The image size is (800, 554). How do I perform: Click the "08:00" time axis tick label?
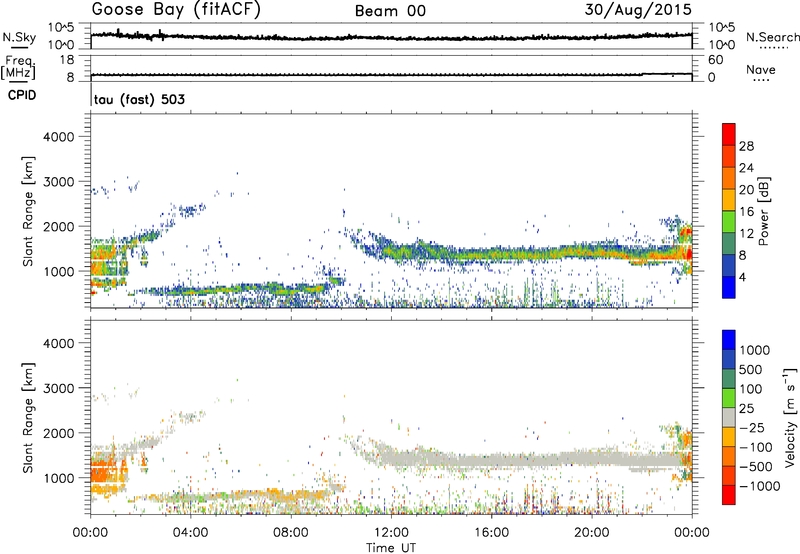coord(290,533)
